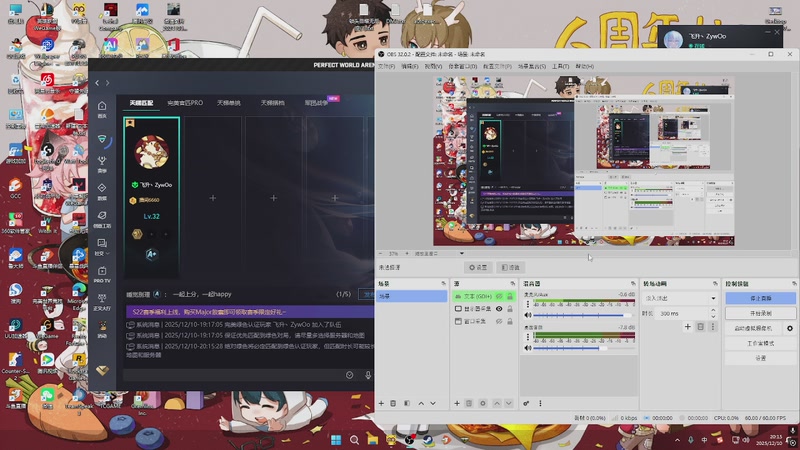Click the purple S22 season announcement banner

(250, 312)
